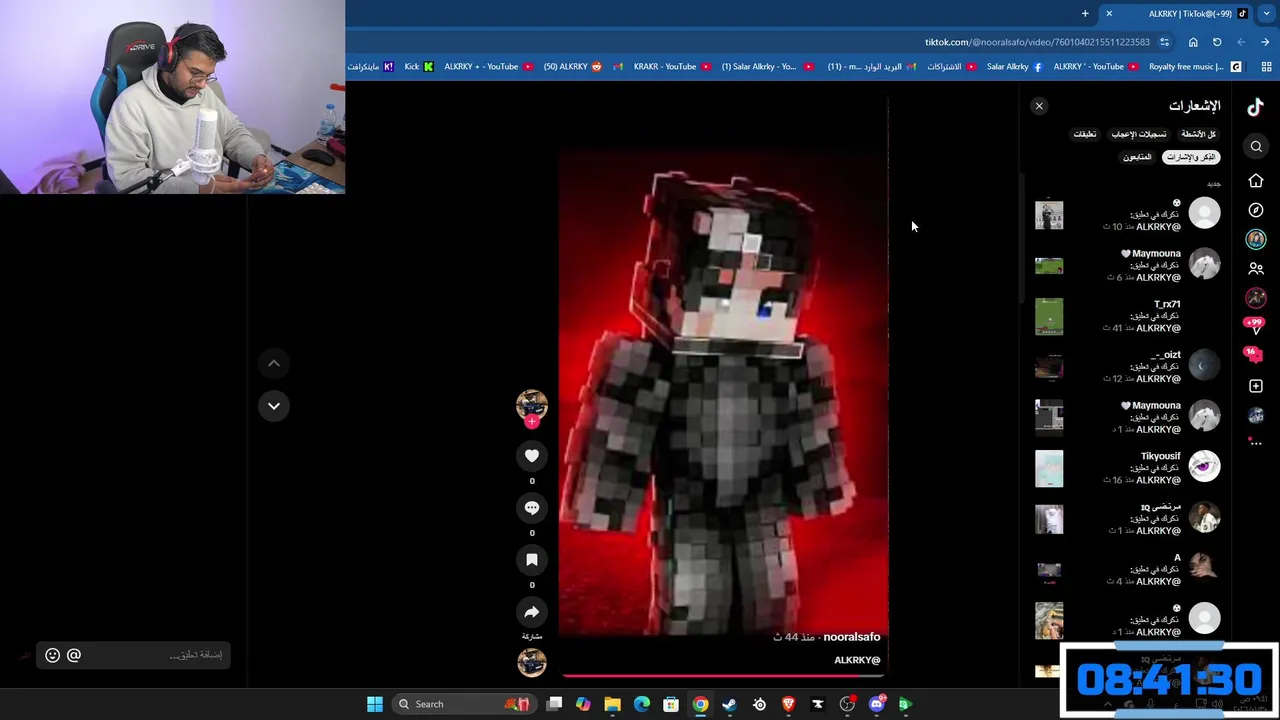Open site settings icon beside URL

1164,42
